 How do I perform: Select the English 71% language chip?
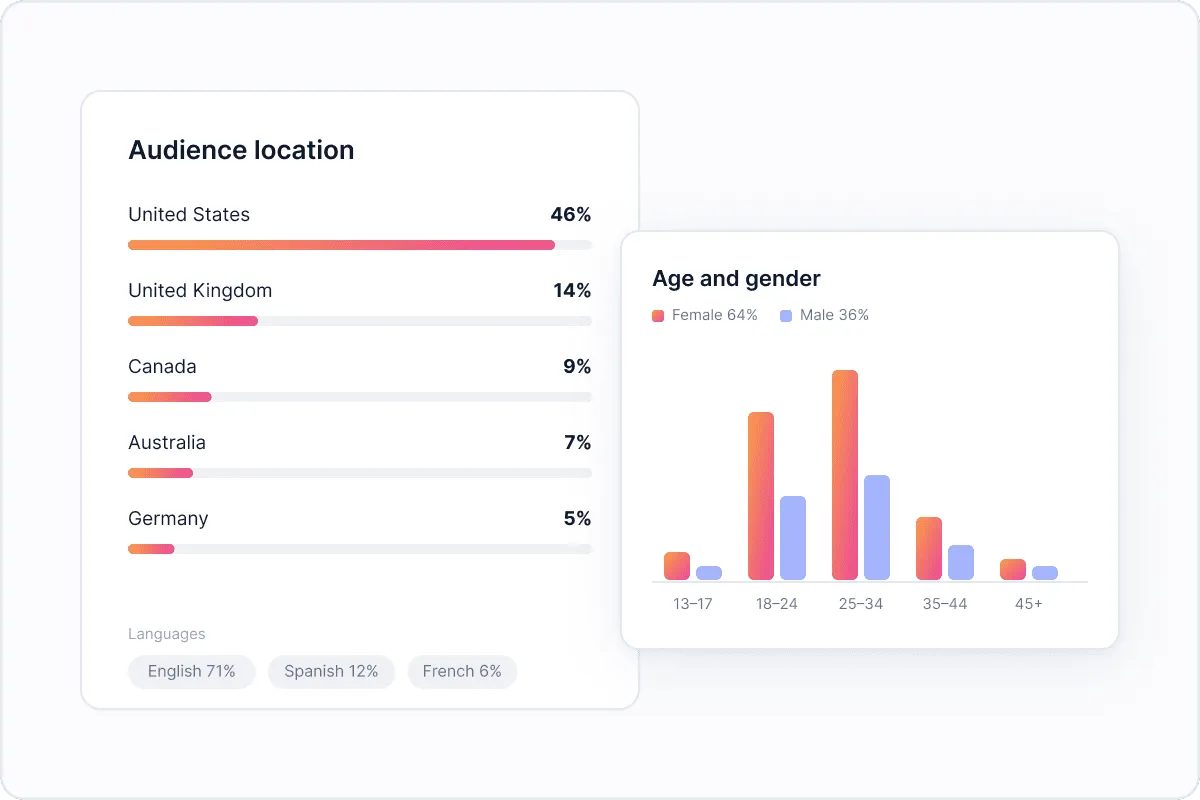(192, 672)
